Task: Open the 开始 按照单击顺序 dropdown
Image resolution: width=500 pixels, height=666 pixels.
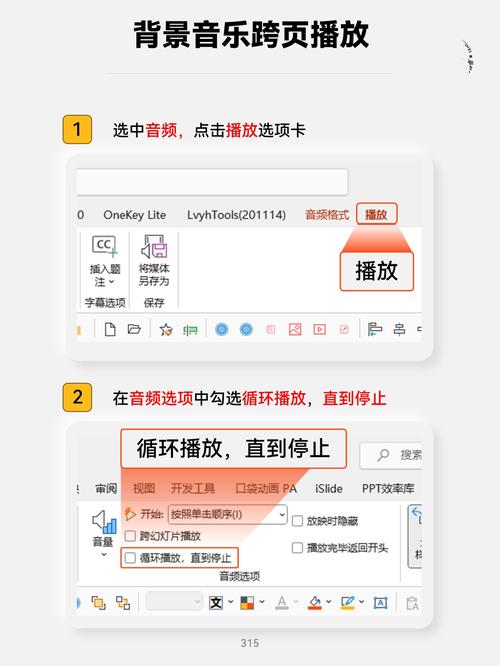Action: click(228, 514)
